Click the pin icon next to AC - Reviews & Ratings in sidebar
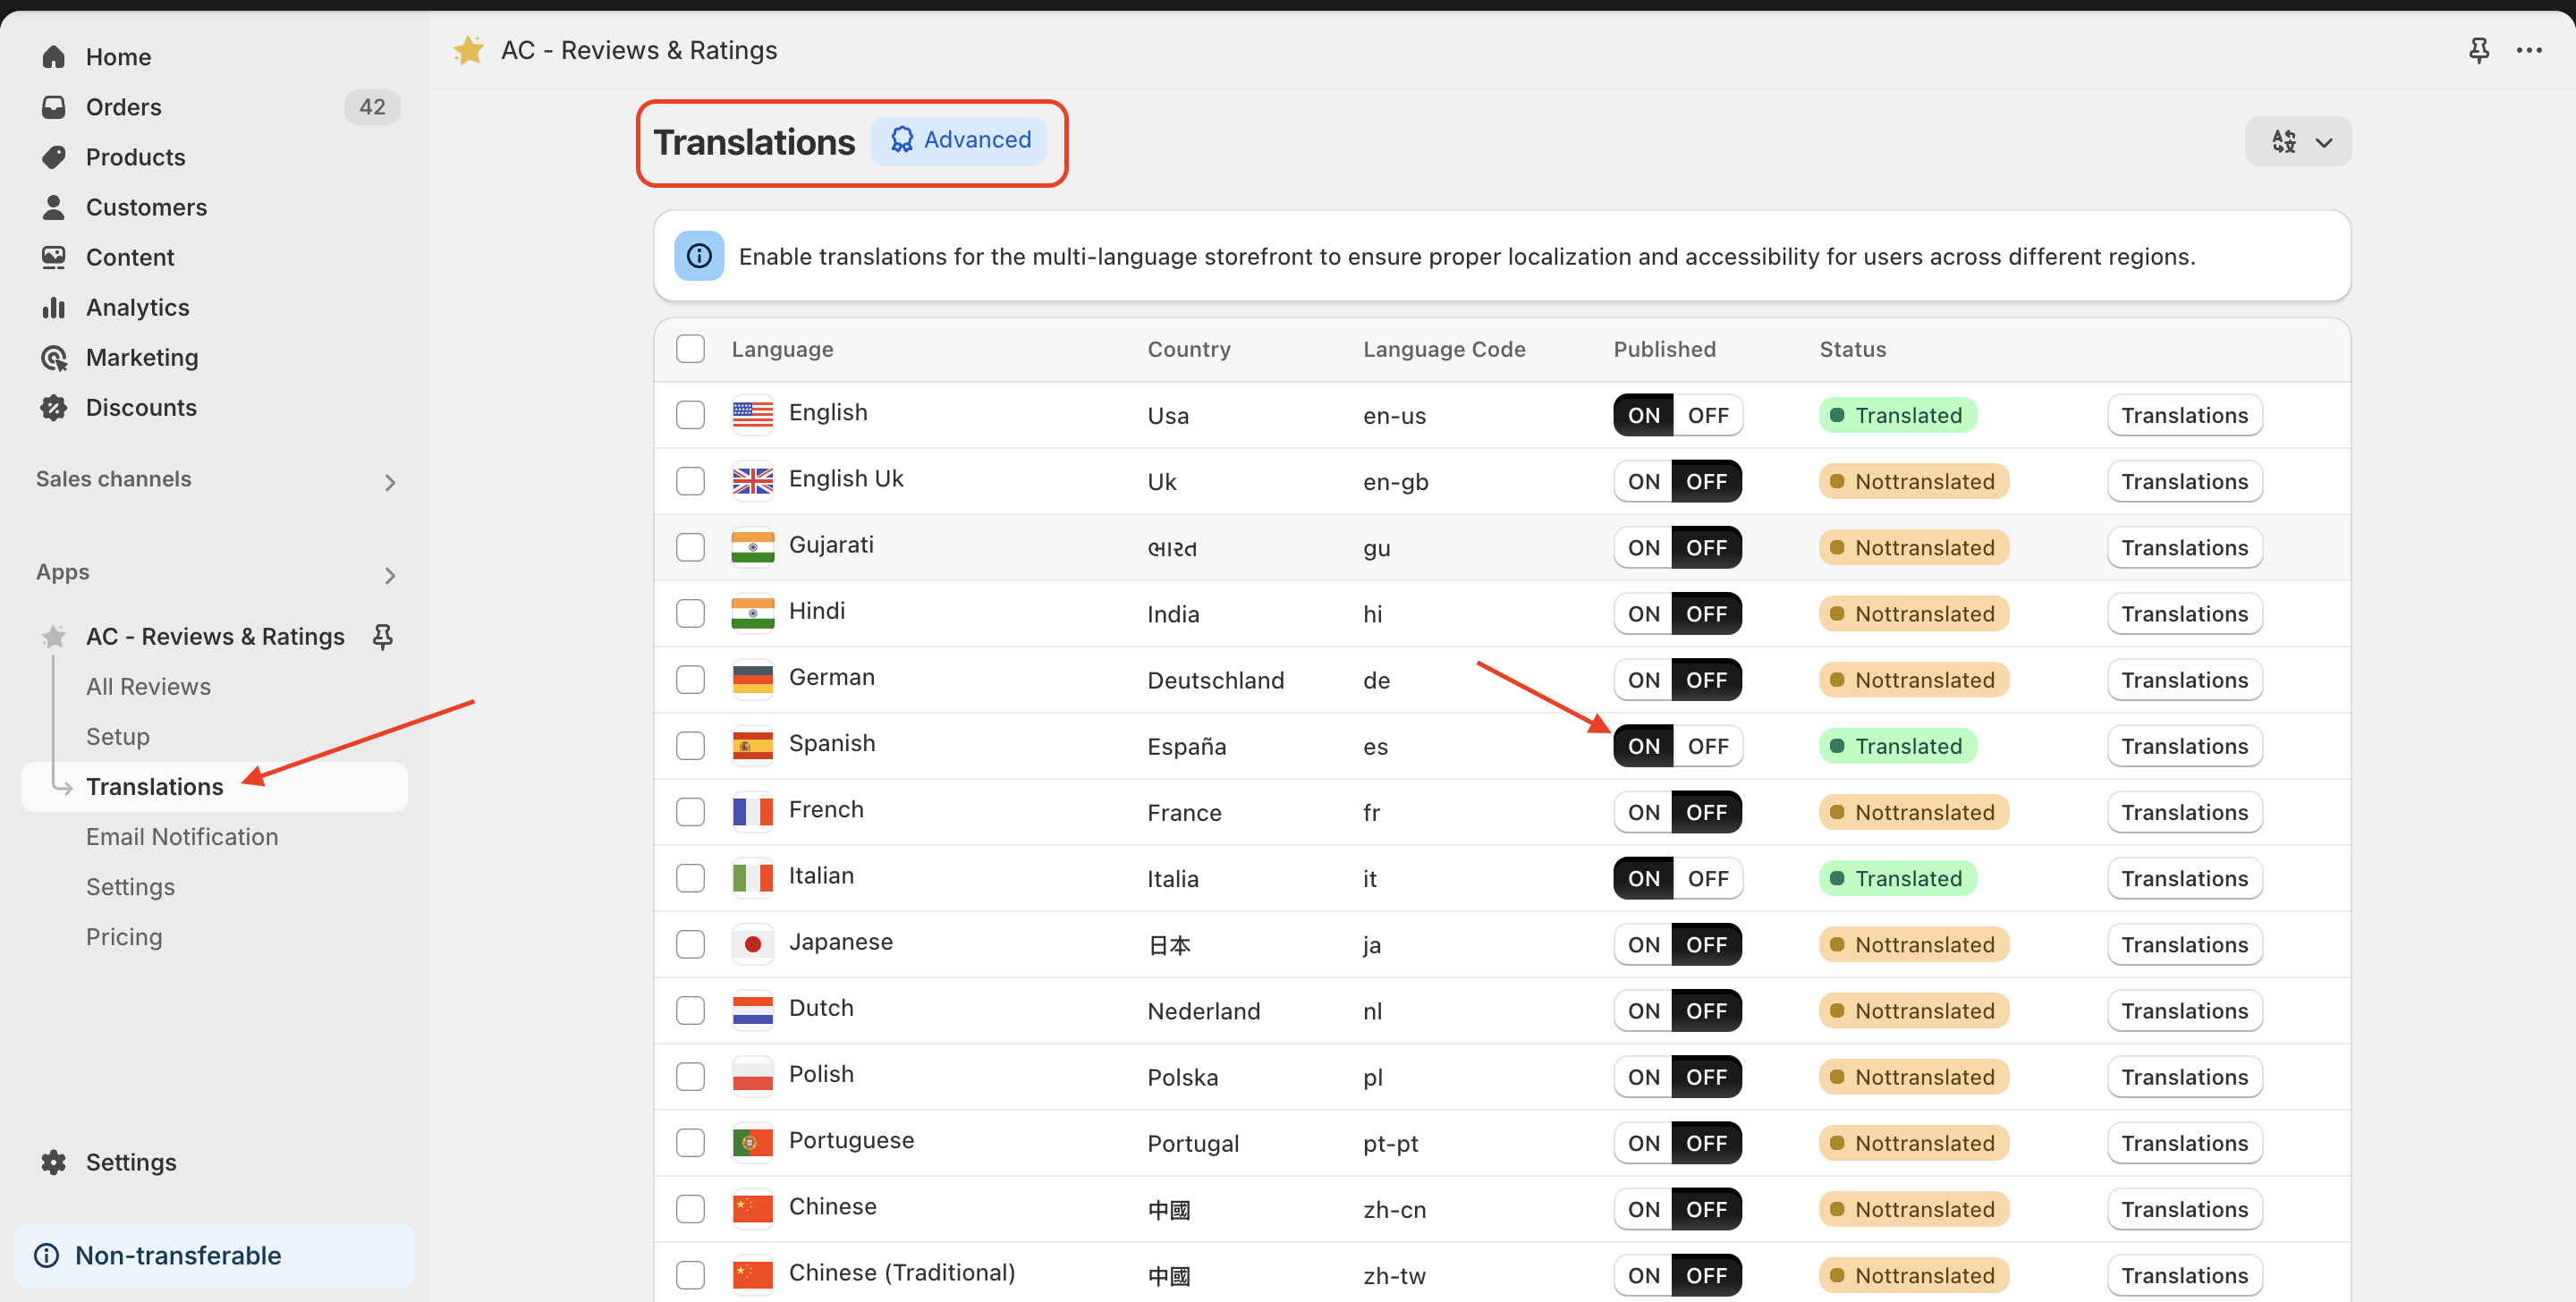 [383, 636]
